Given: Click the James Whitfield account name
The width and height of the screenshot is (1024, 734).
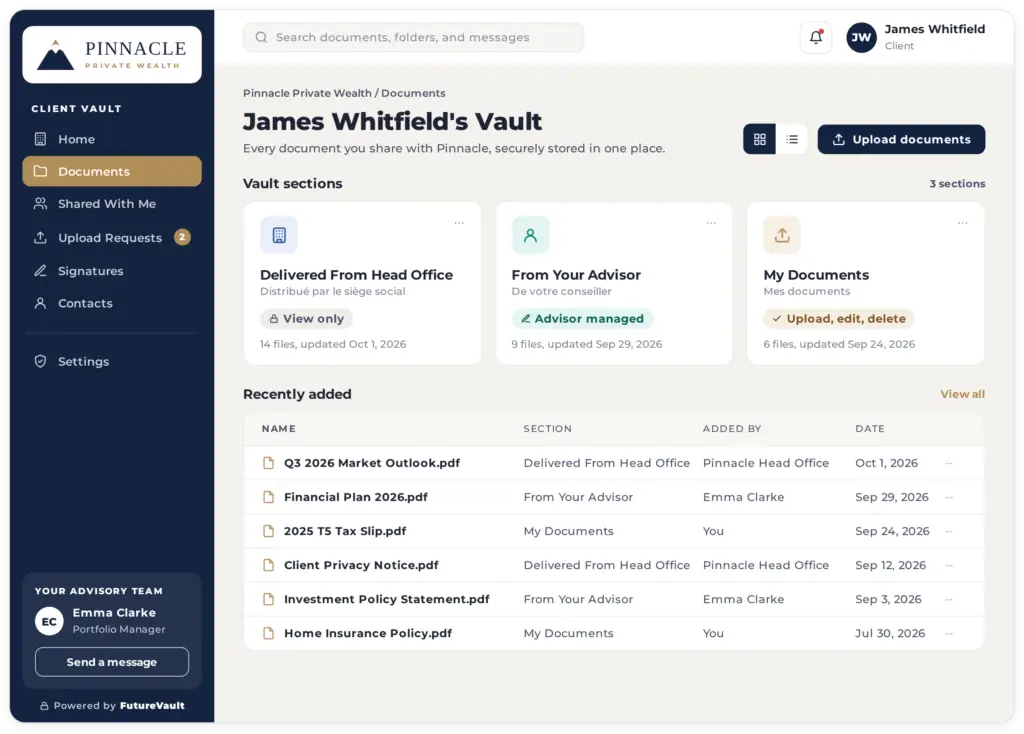Looking at the screenshot, I should click(x=935, y=29).
